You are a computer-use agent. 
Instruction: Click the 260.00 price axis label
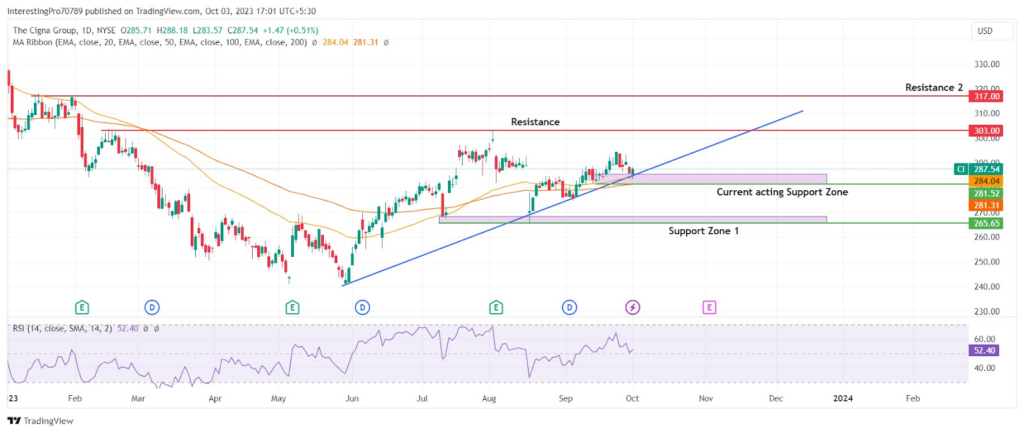click(985, 237)
